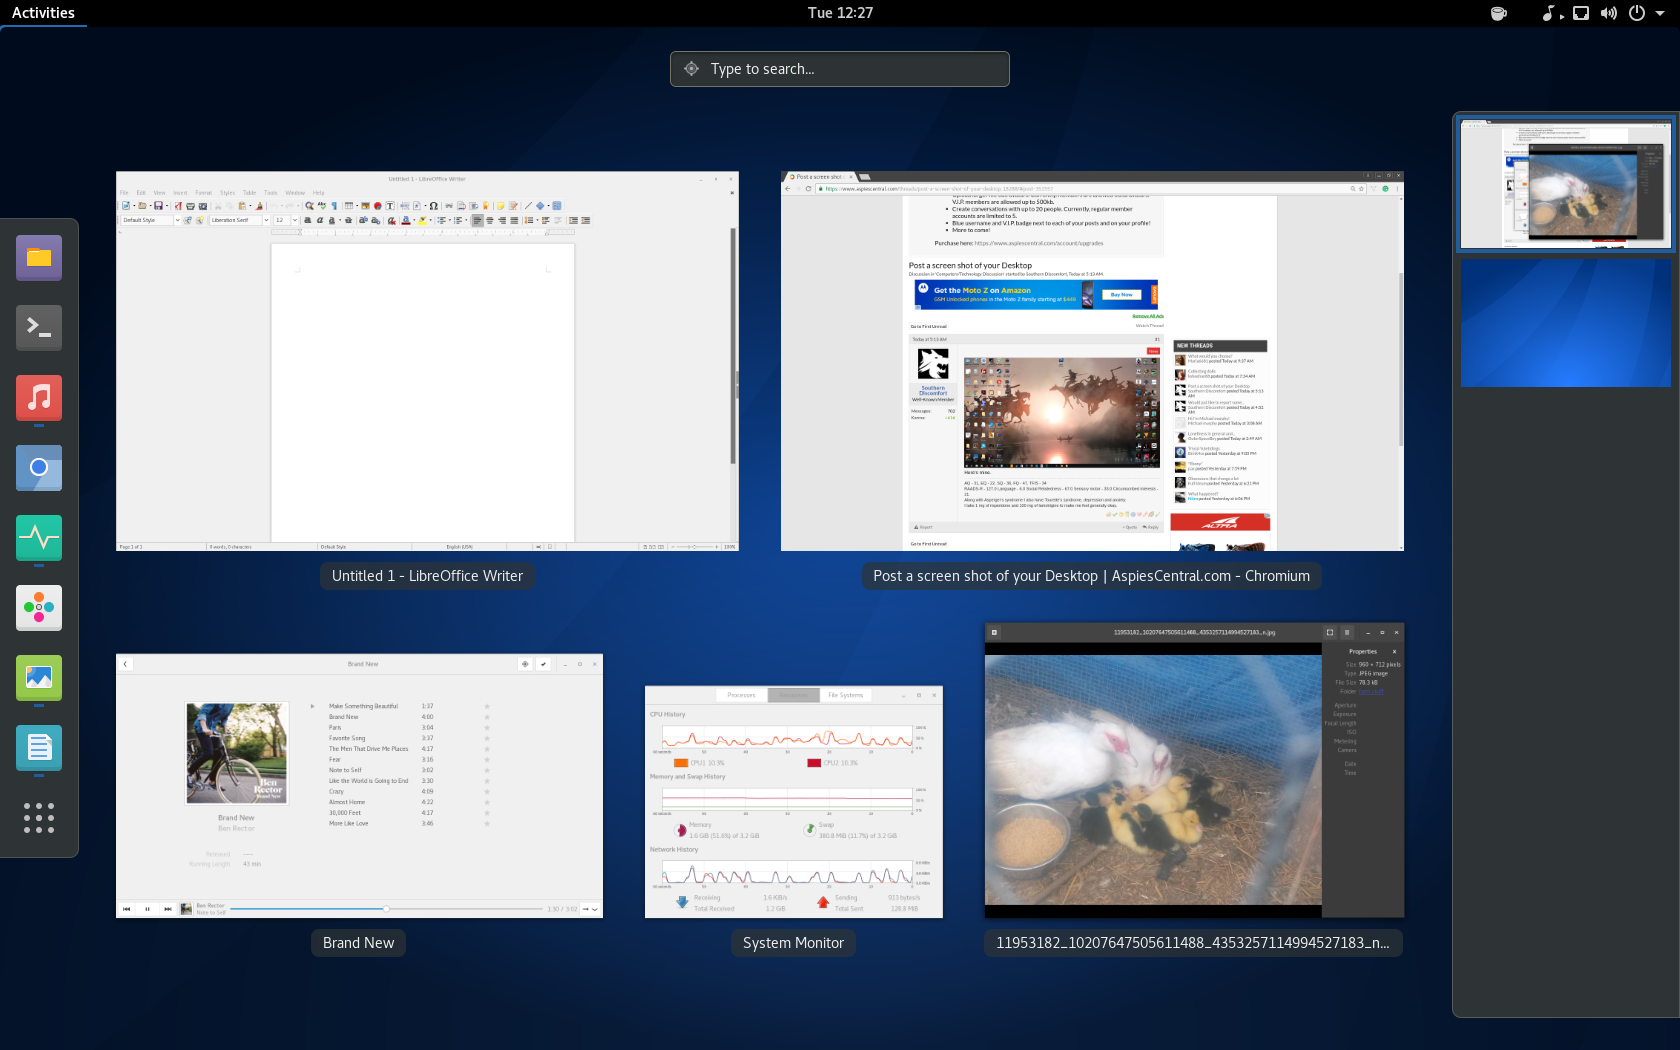
Task: Select the LibreOffice Writer window thumbnail
Action: point(428,361)
